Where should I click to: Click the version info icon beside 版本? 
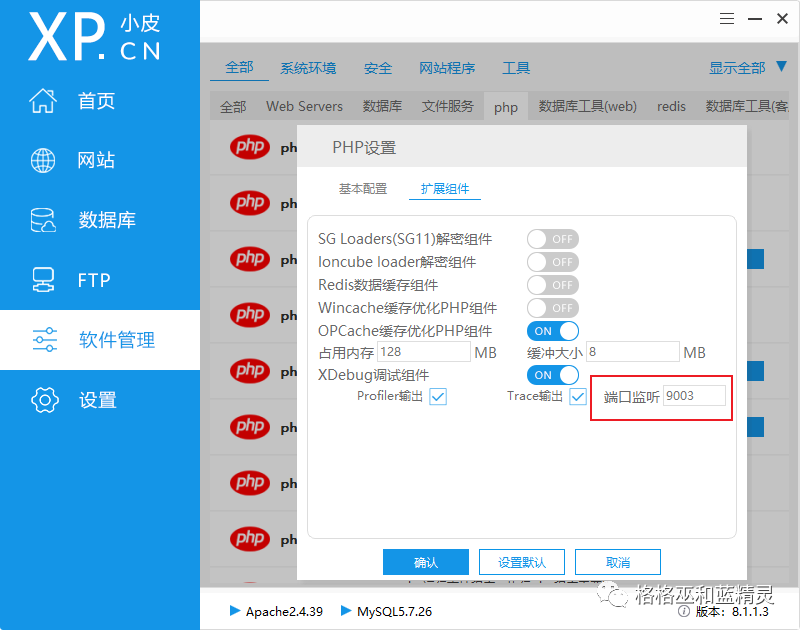coord(684,611)
